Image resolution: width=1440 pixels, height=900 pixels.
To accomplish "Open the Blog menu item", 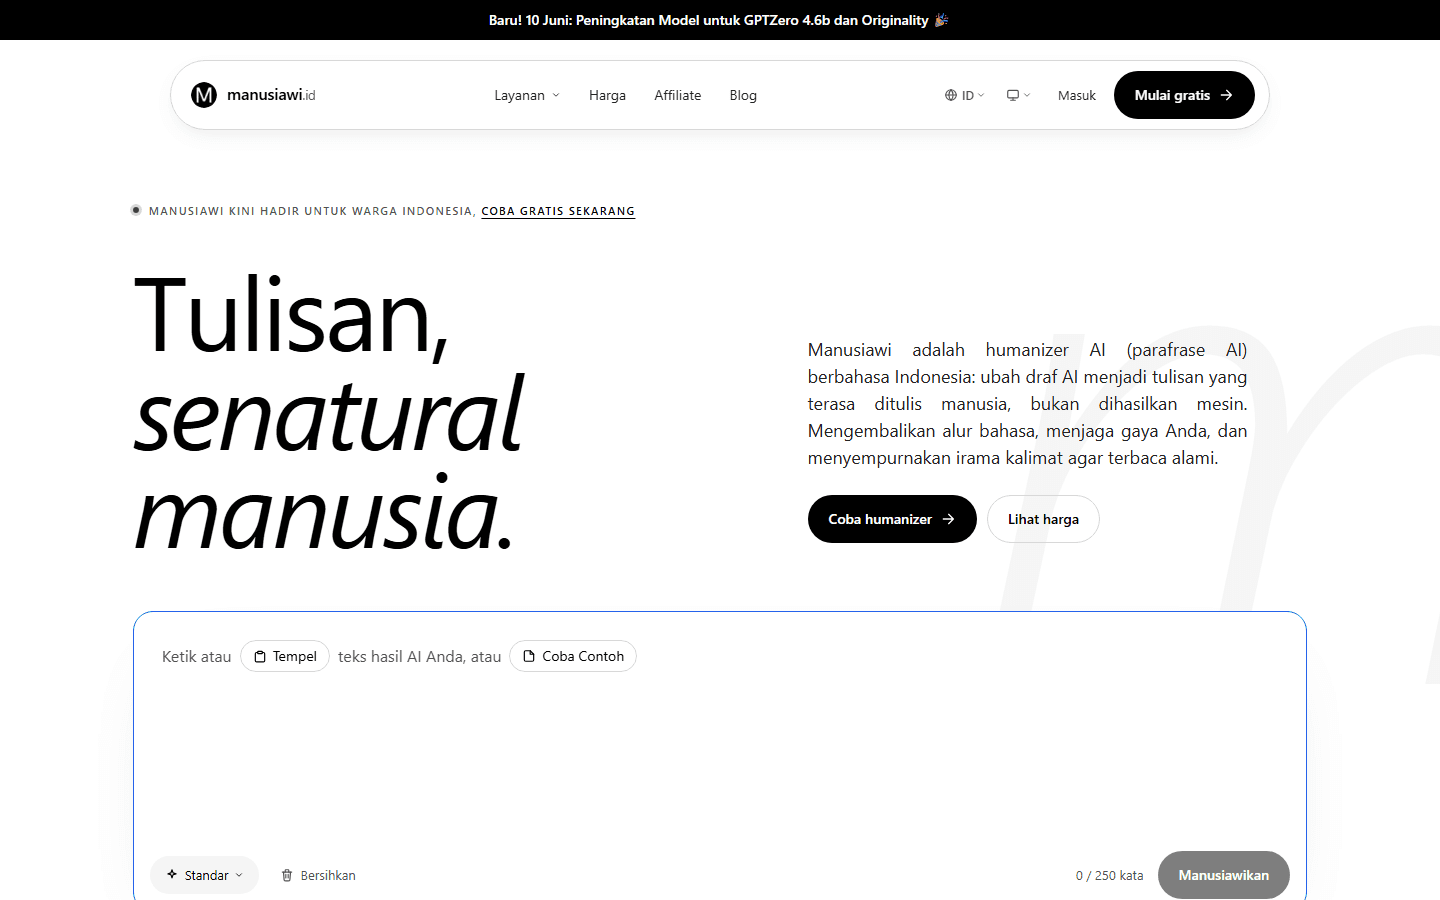I will [743, 95].
